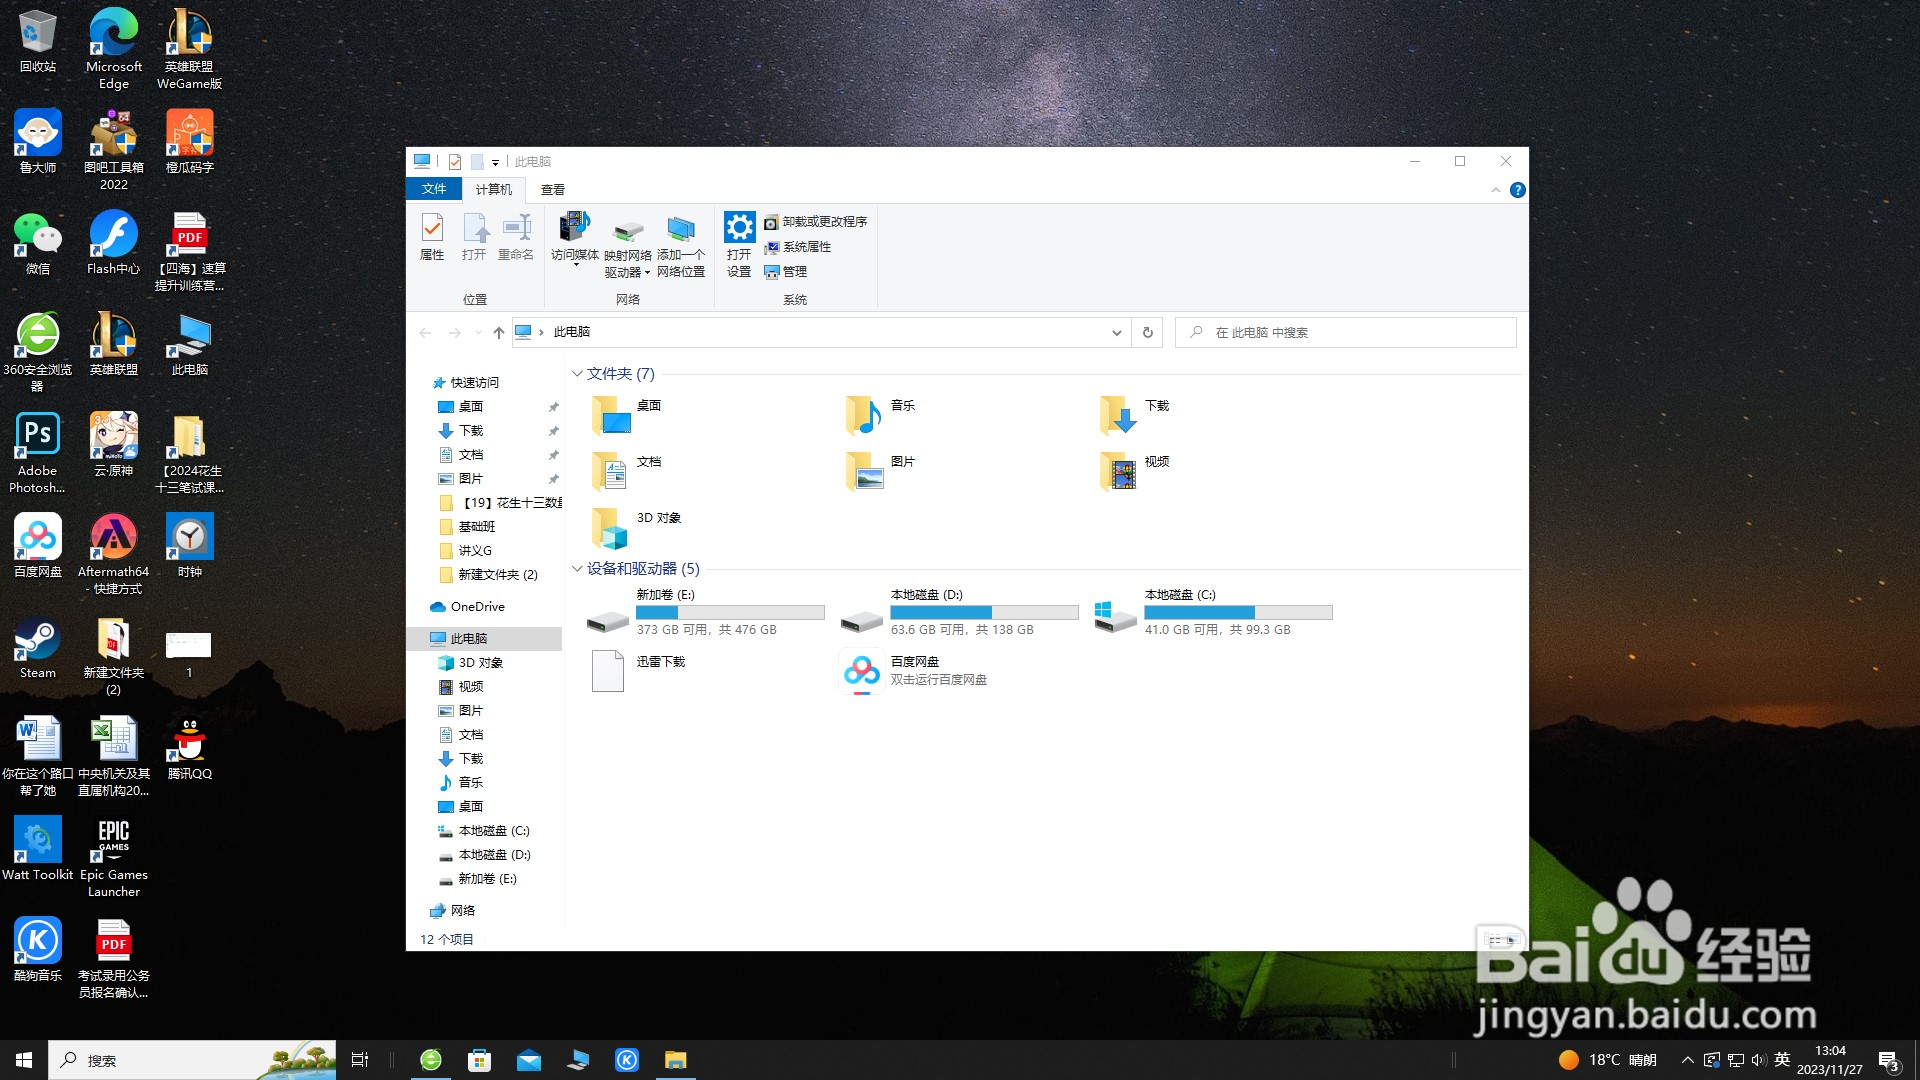The image size is (1920, 1080).
Task: Open the address bar history dropdown
Action: (1116, 333)
